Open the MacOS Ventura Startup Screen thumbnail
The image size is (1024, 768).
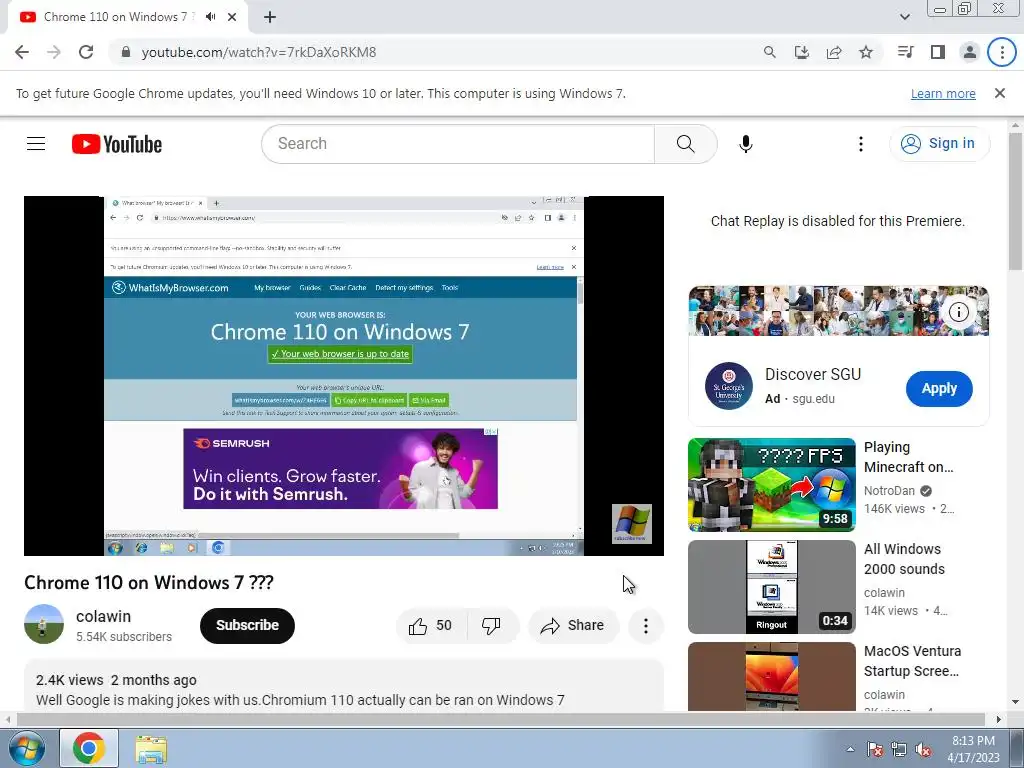[x=771, y=677]
